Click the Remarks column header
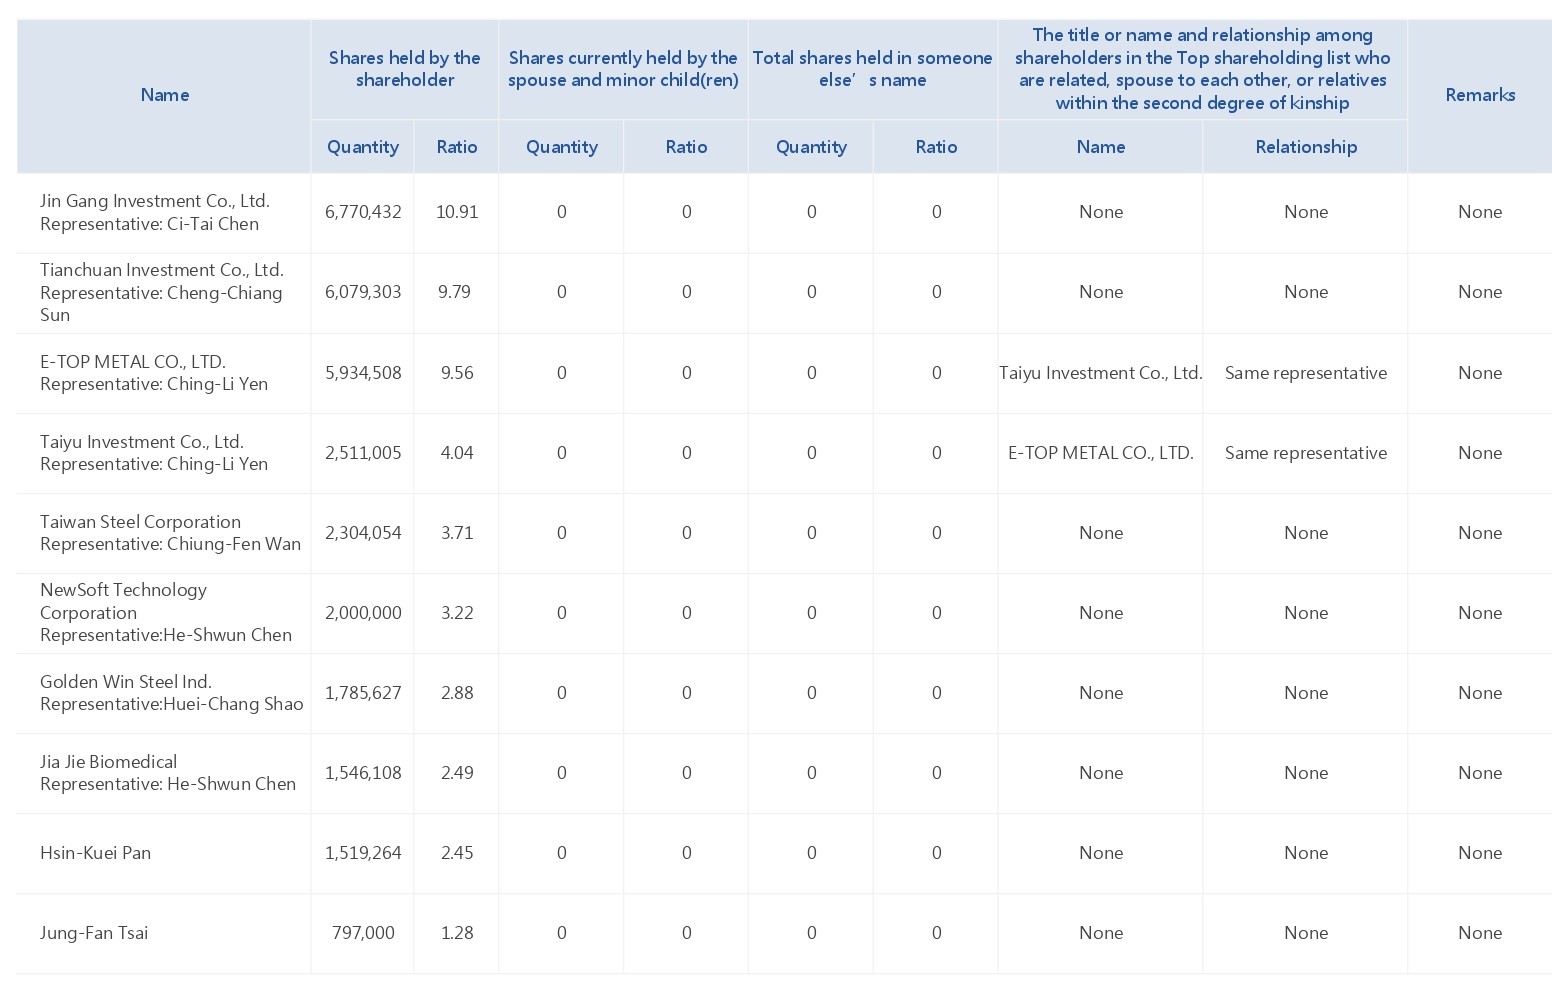1566x997 pixels. click(x=1480, y=95)
